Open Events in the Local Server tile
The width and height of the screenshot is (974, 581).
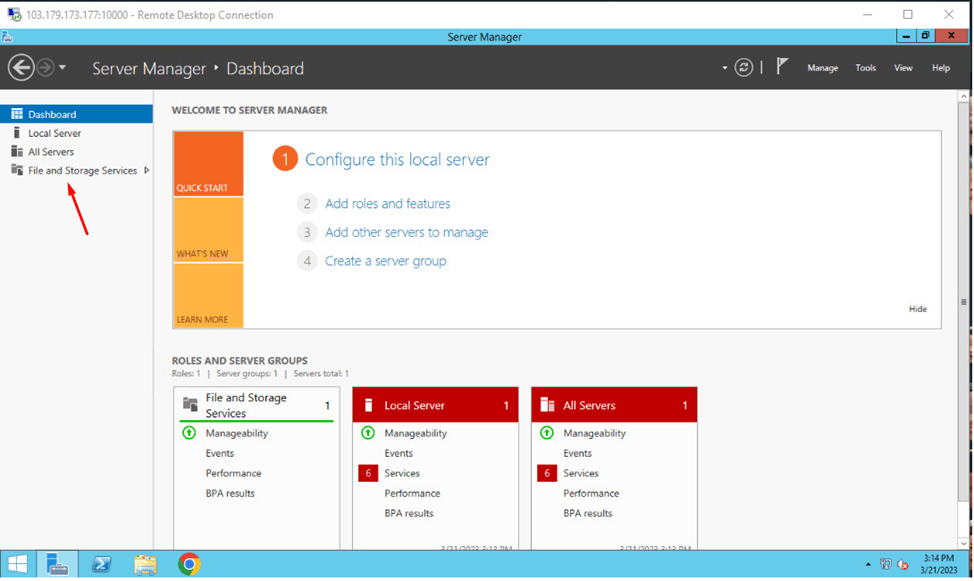coord(398,453)
